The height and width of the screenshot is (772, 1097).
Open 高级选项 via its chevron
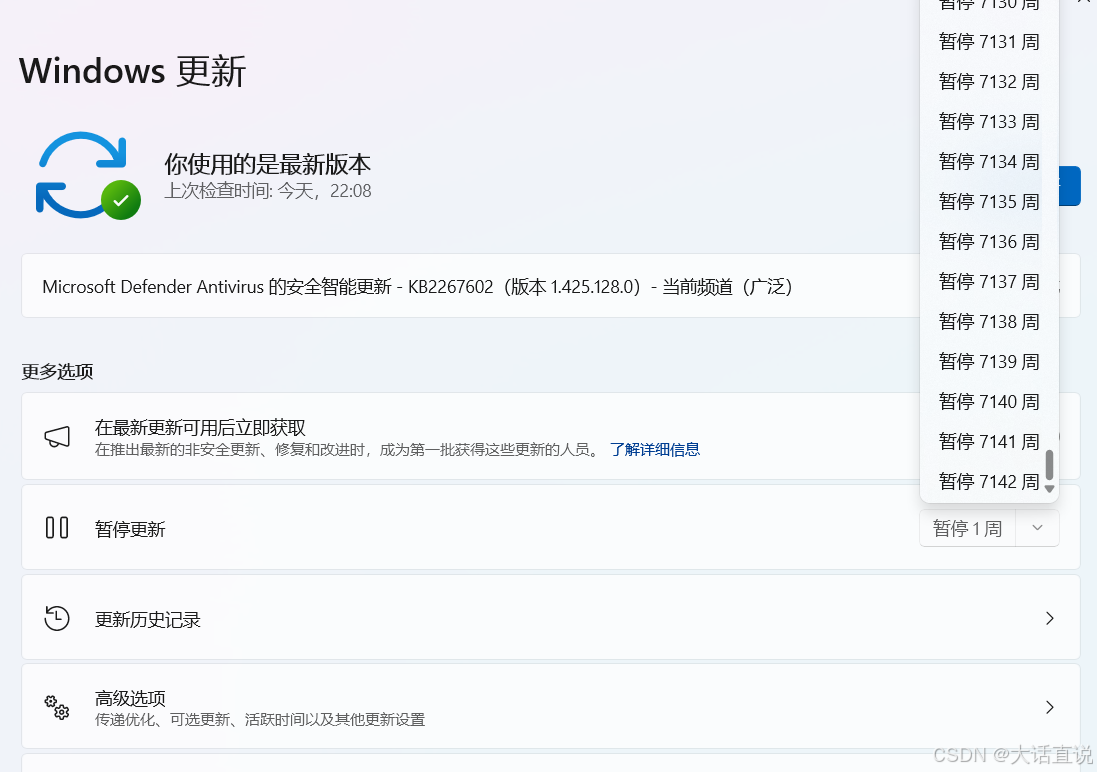click(1049, 707)
